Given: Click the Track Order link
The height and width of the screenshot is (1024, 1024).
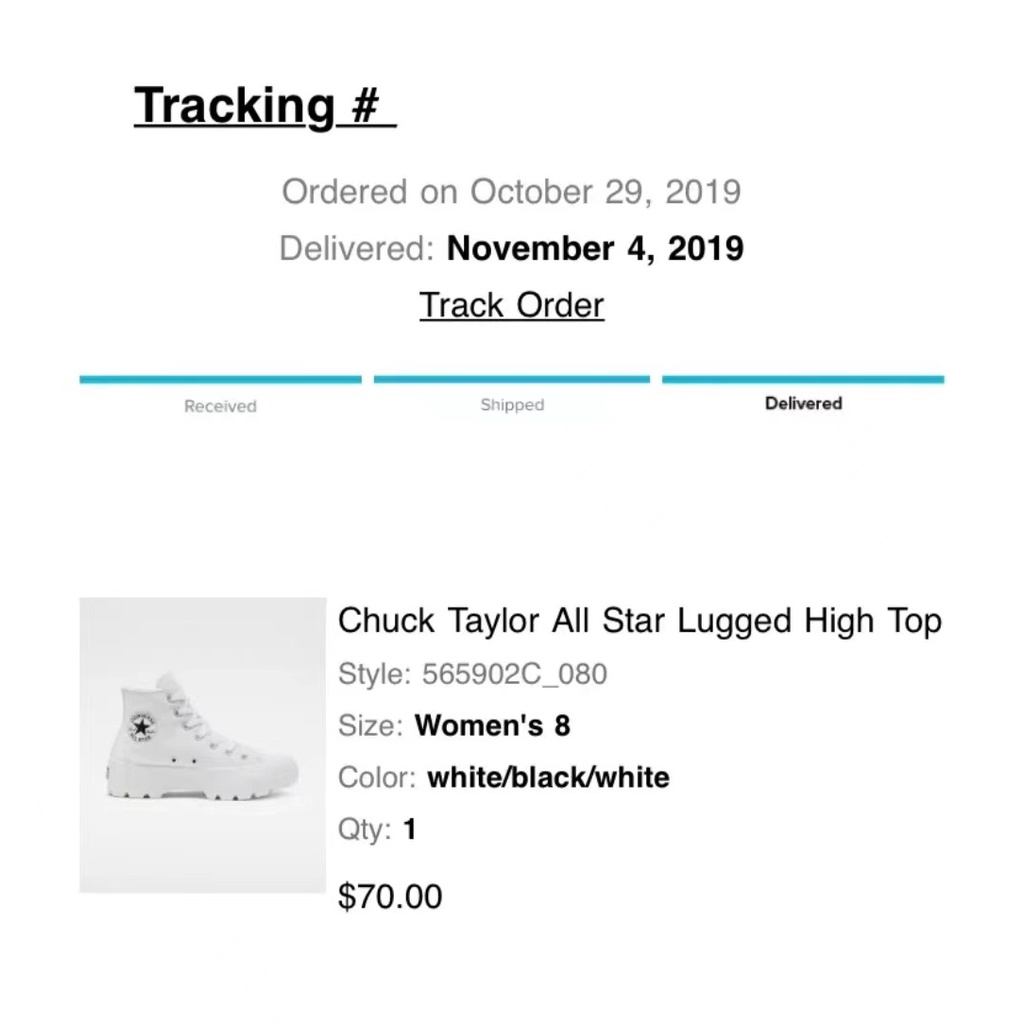Looking at the screenshot, I should coord(511,305).
